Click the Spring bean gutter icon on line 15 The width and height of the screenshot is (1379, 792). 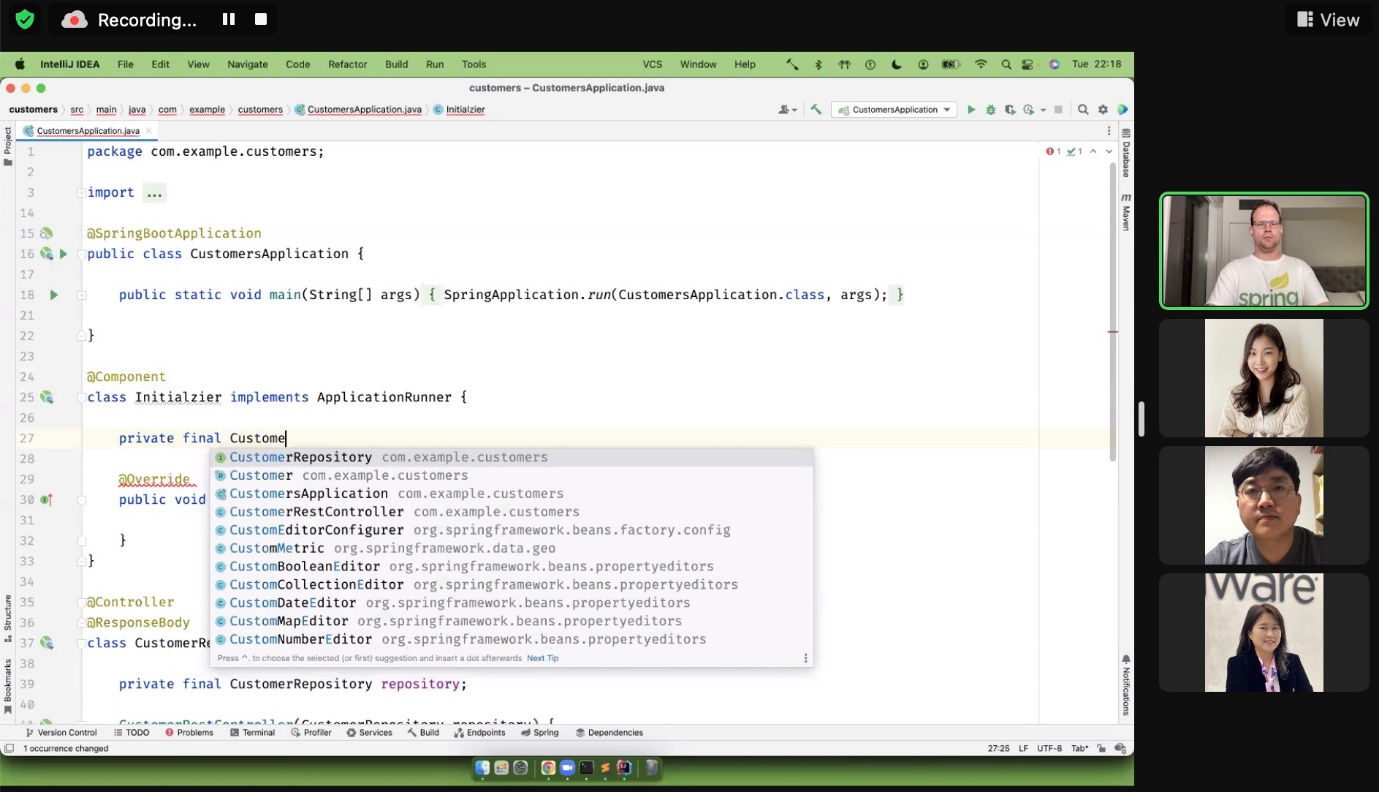pos(46,233)
